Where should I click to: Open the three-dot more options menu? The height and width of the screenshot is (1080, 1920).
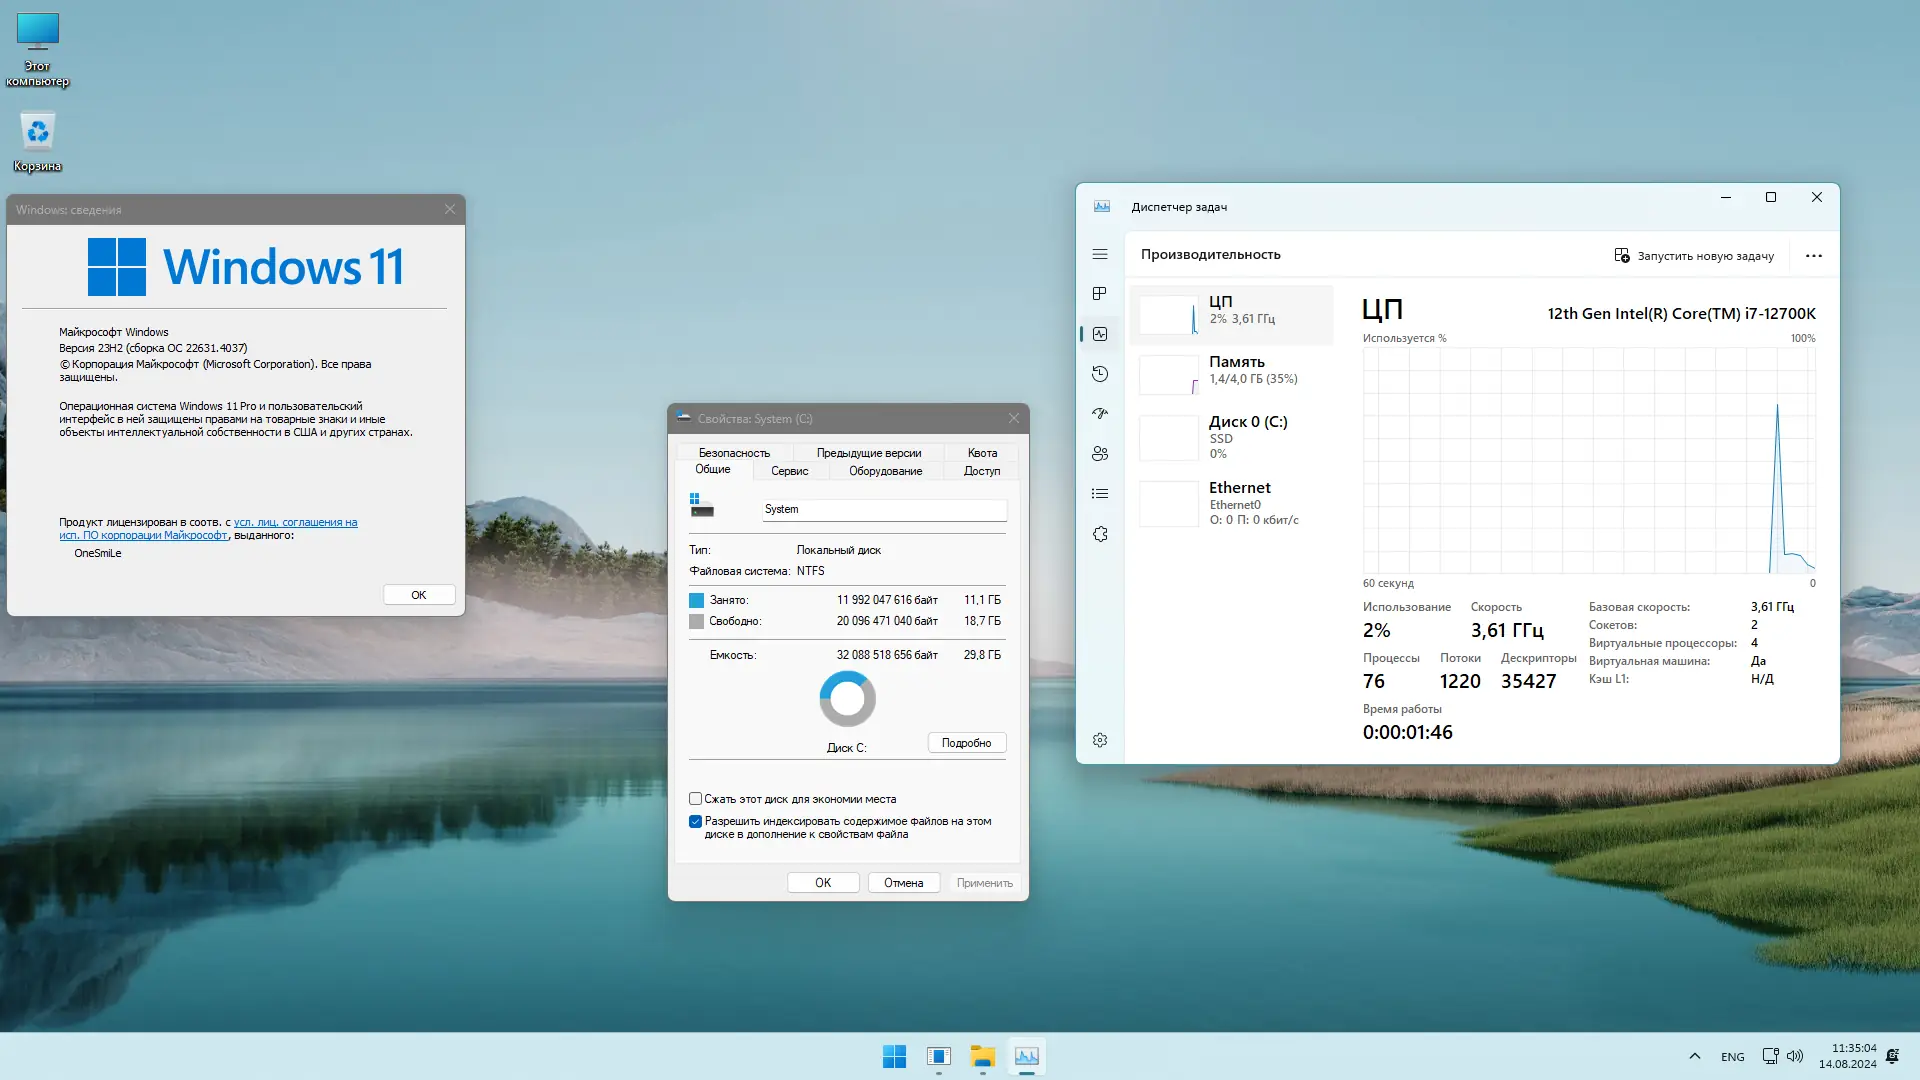[x=1813, y=256]
